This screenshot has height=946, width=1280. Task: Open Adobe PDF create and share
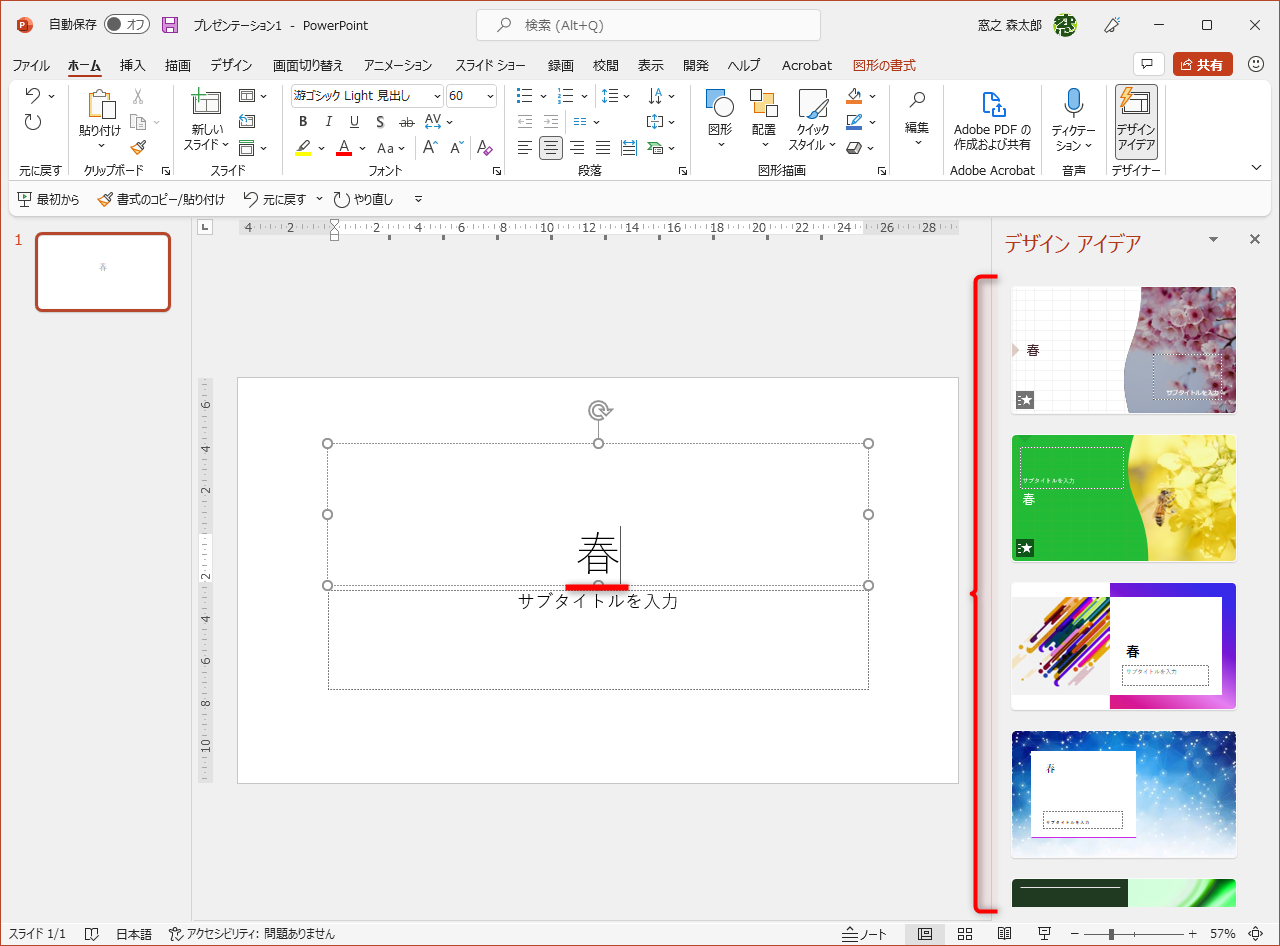click(992, 120)
